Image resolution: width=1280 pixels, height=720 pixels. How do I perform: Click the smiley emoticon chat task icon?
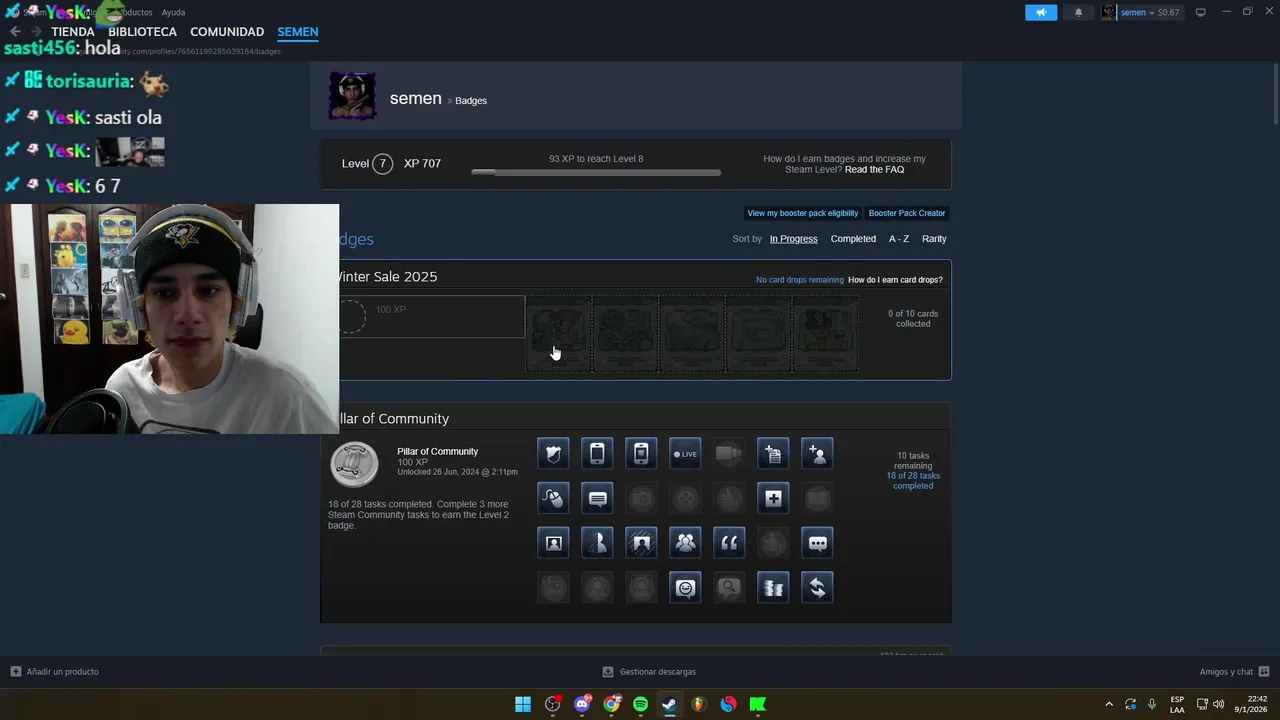685,588
